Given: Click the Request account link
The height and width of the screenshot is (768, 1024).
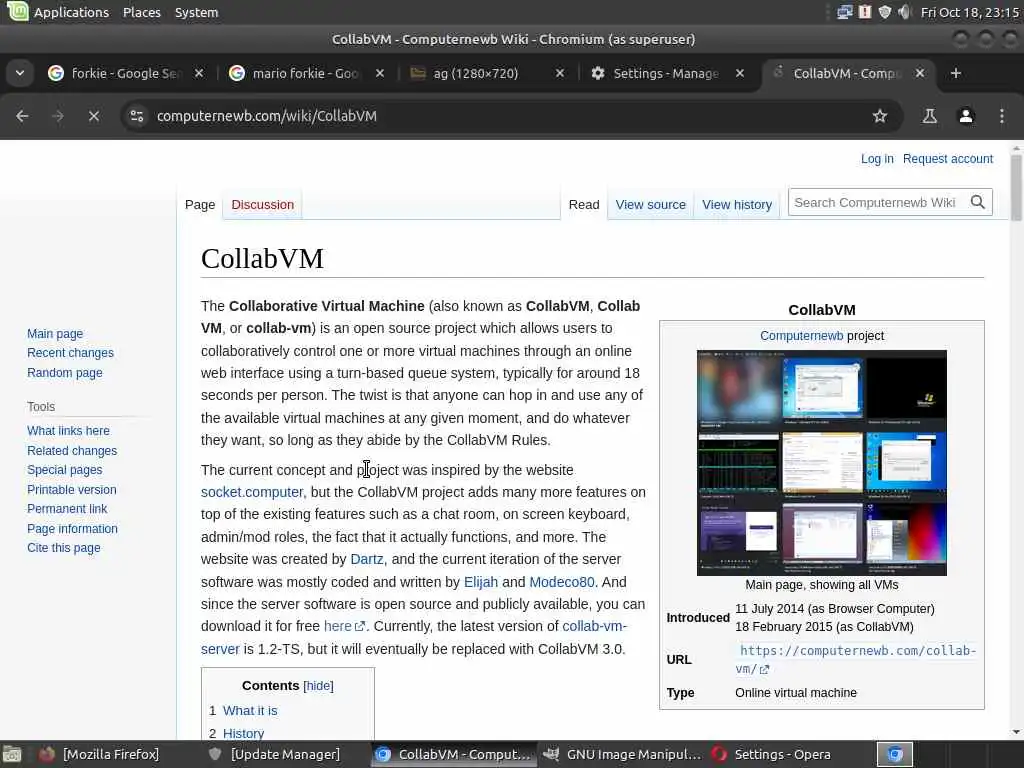Looking at the screenshot, I should [x=948, y=159].
